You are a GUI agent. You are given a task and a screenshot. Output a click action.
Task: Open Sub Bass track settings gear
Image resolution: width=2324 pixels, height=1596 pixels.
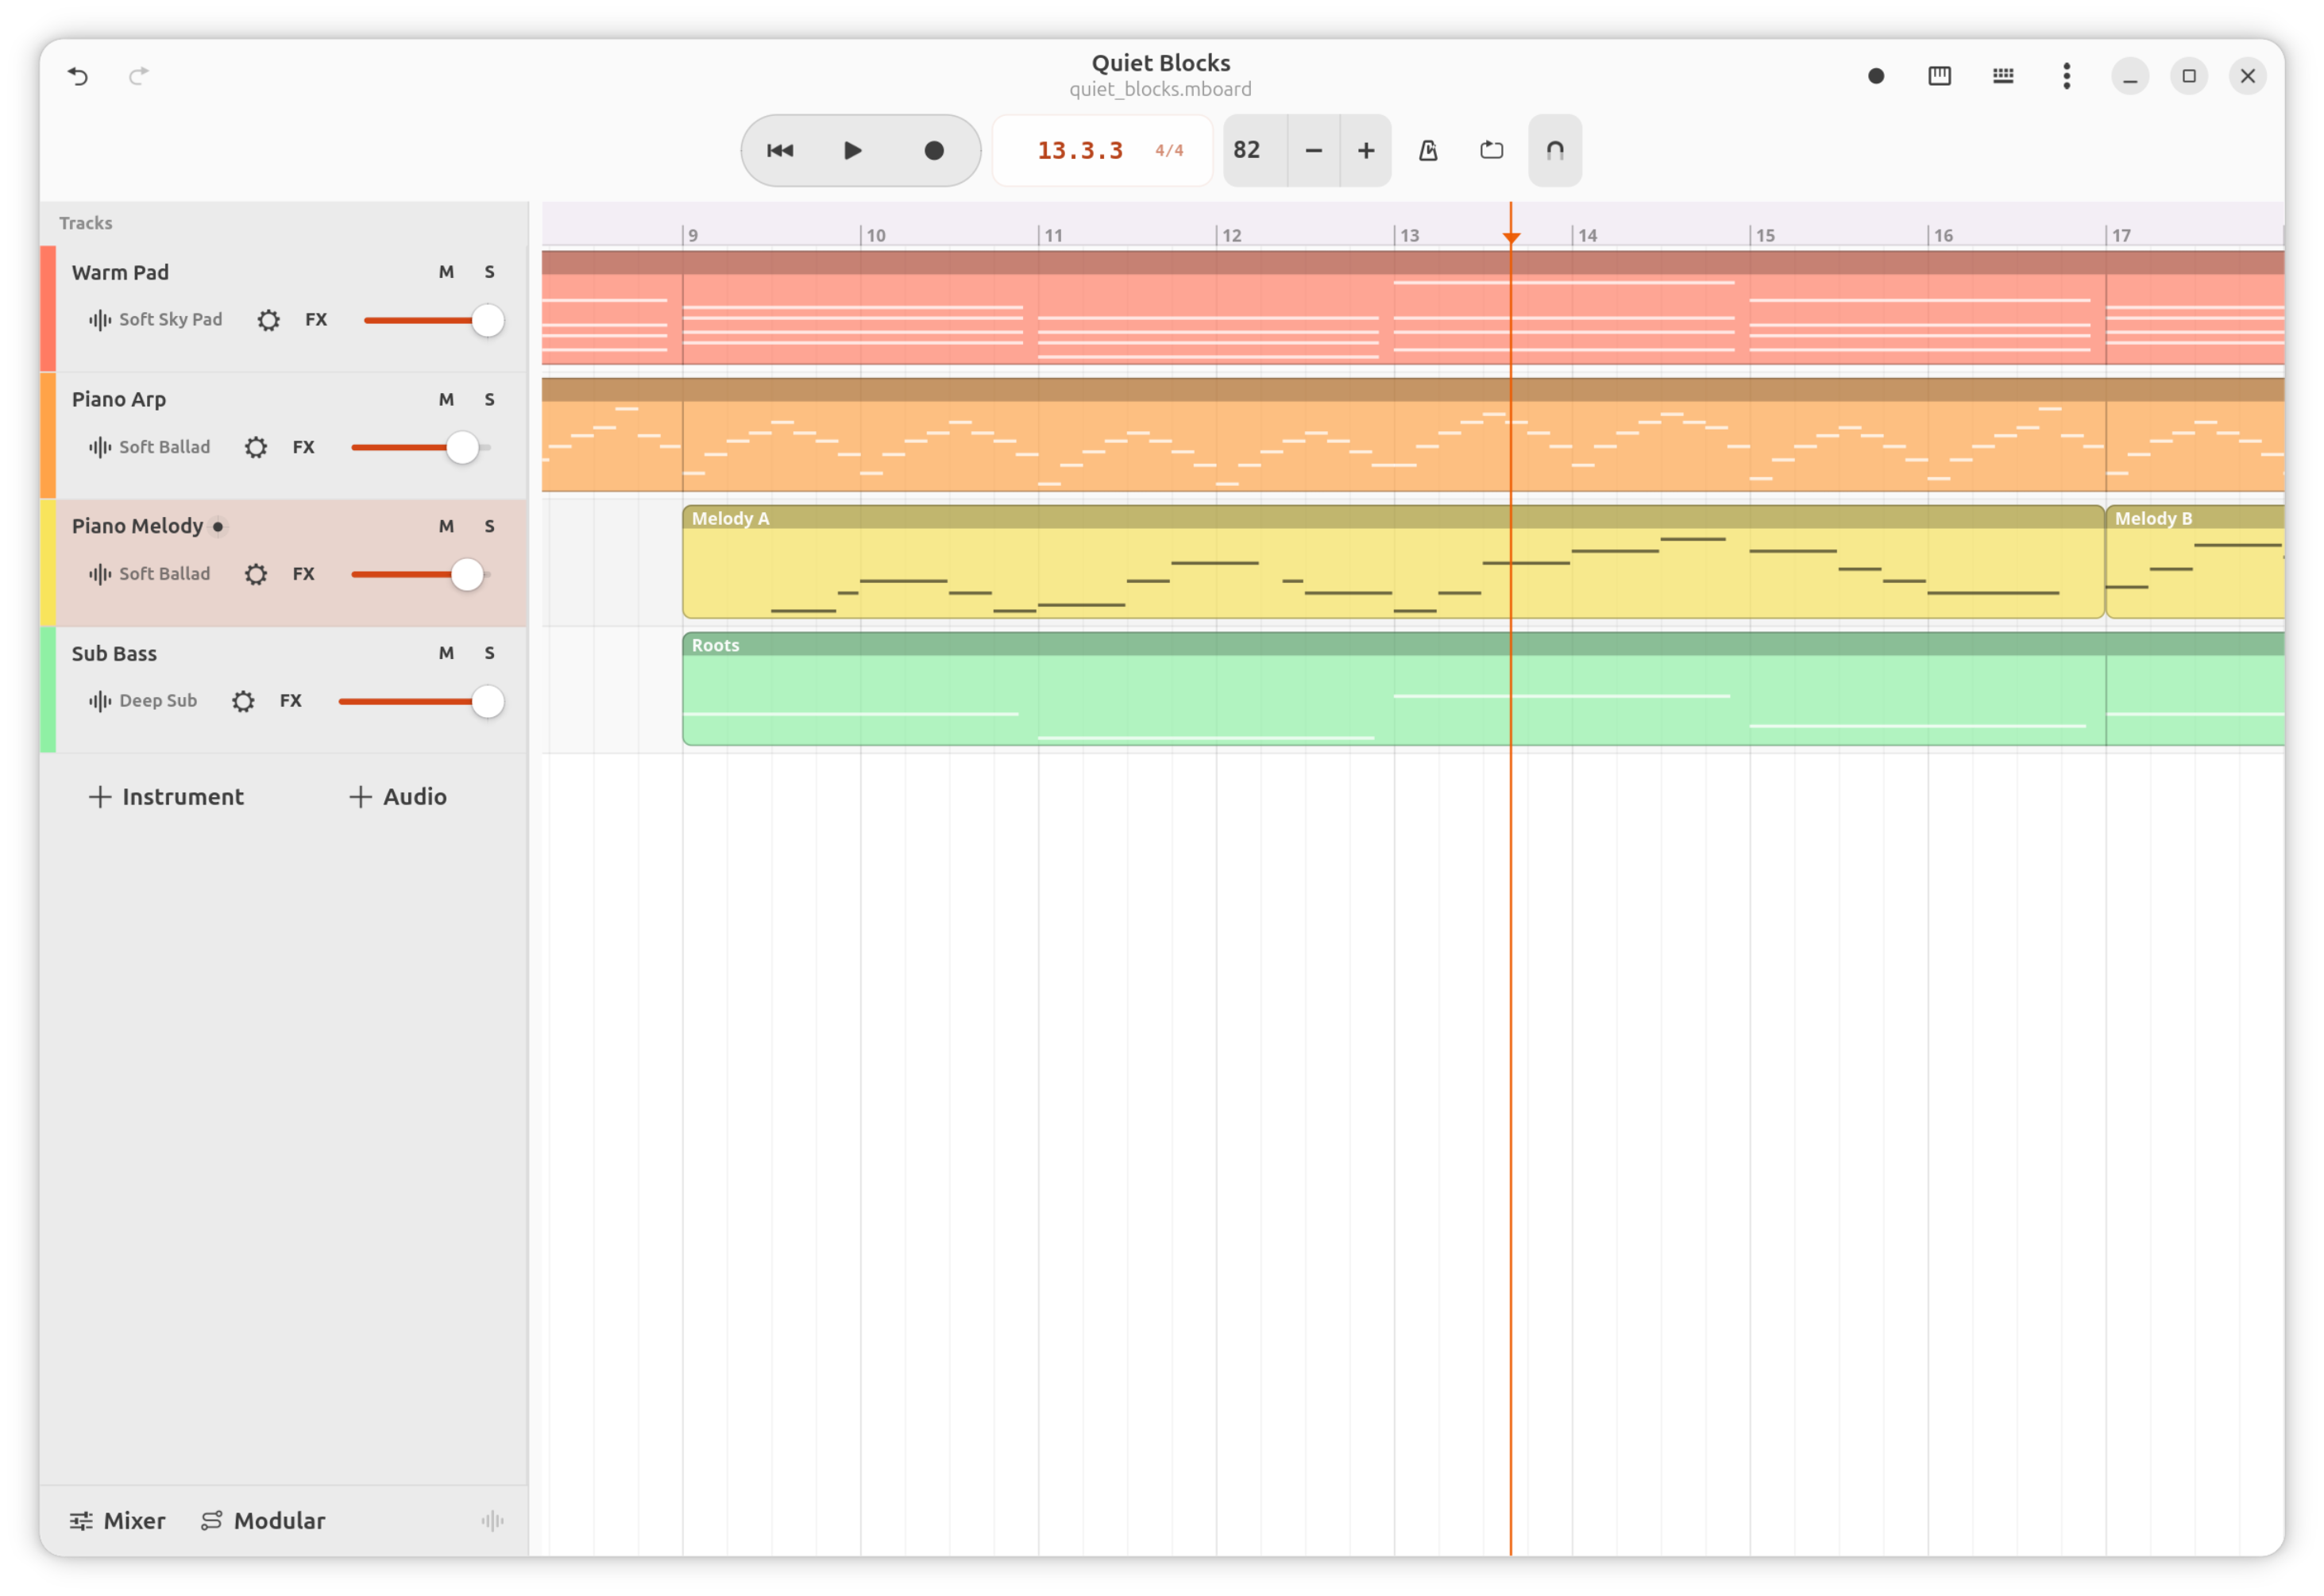(x=243, y=701)
